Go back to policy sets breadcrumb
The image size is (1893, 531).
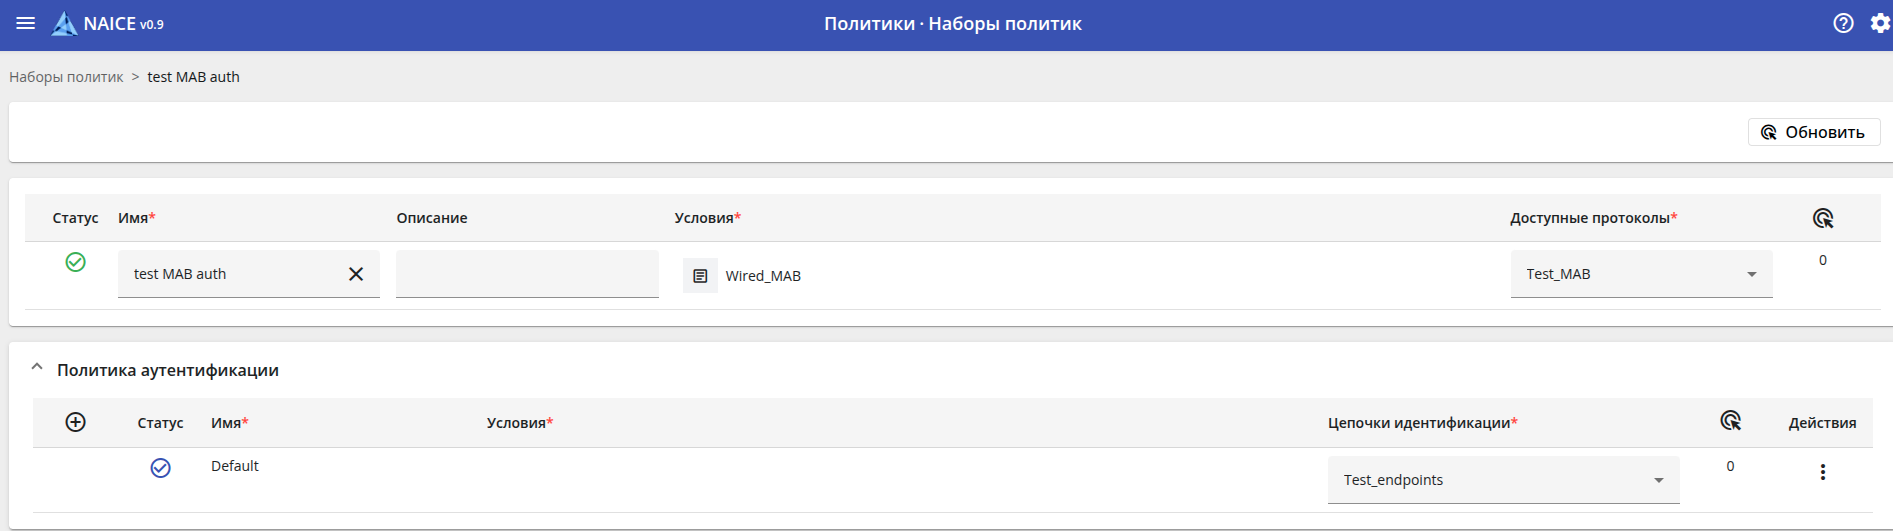tap(66, 77)
